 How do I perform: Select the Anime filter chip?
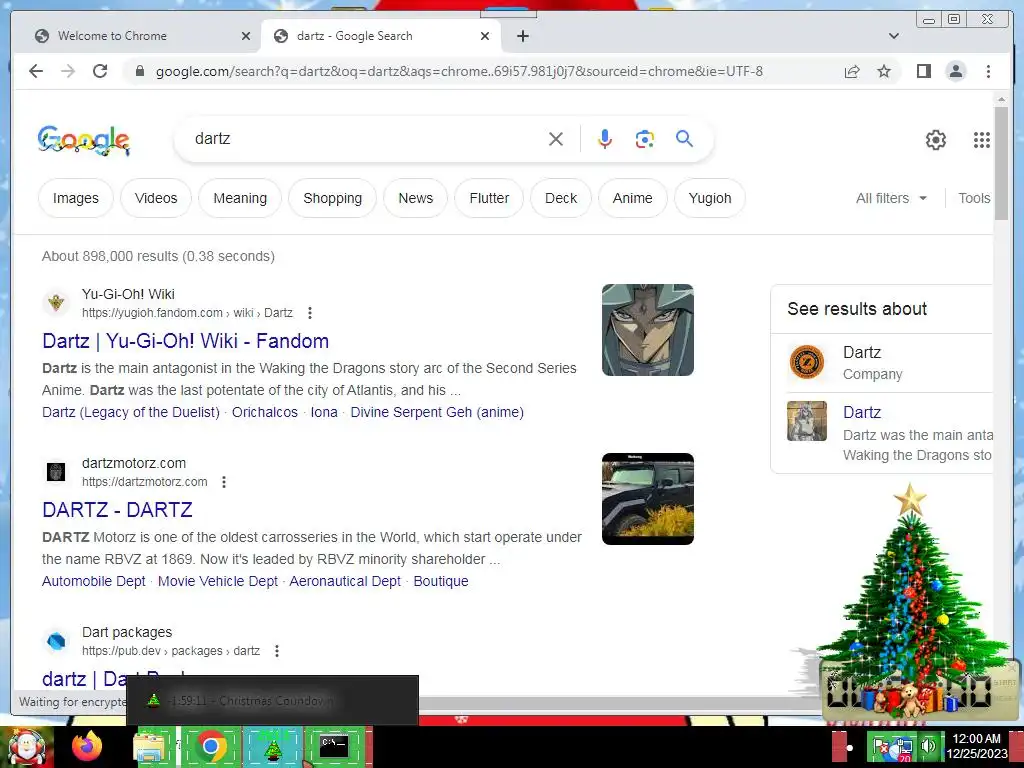point(632,198)
